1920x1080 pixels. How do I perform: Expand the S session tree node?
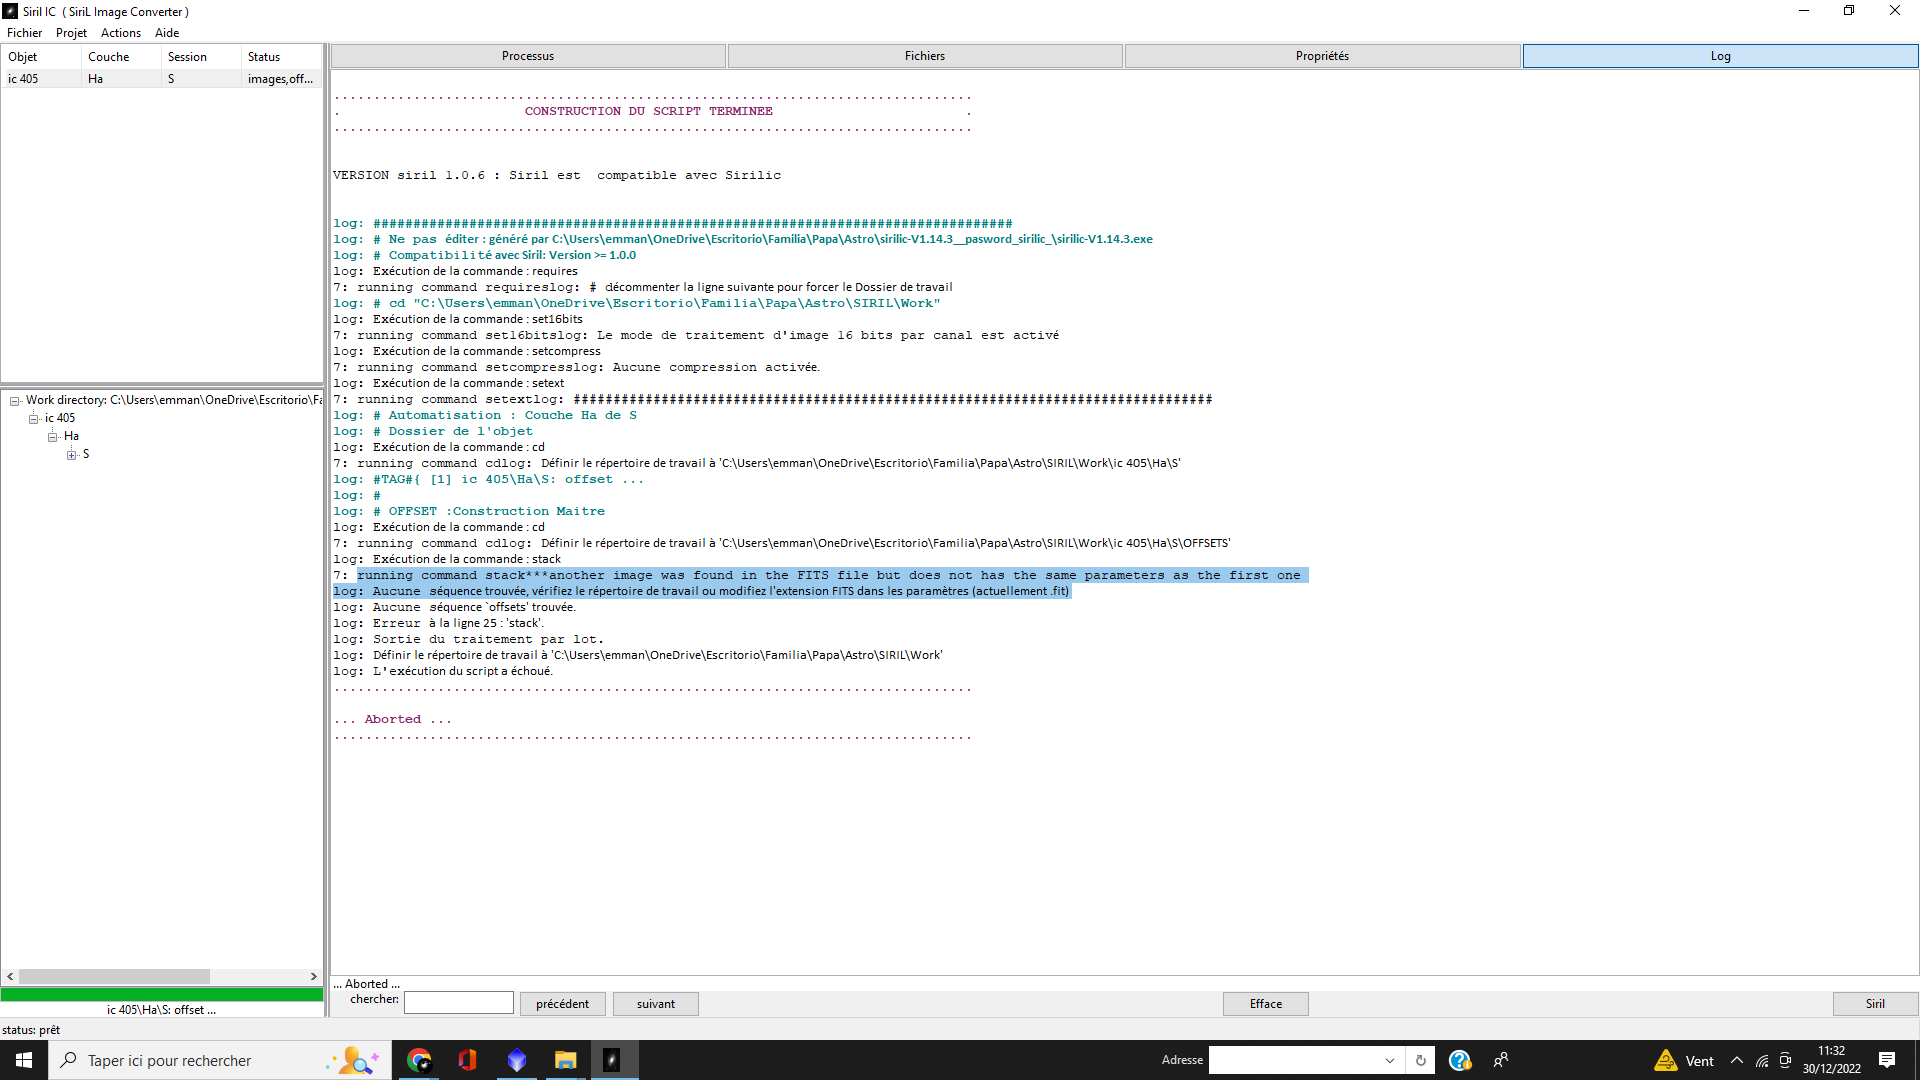pyautogui.click(x=71, y=455)
